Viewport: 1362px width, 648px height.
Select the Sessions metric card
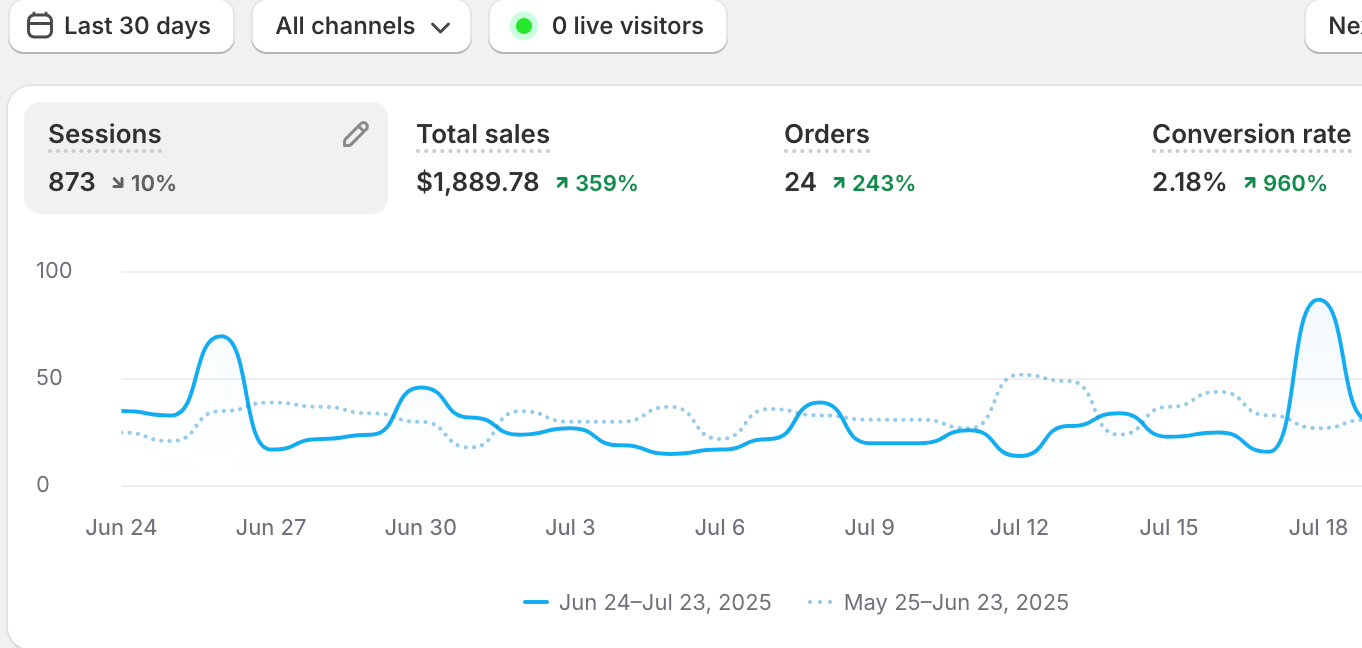tap(205, 158)
